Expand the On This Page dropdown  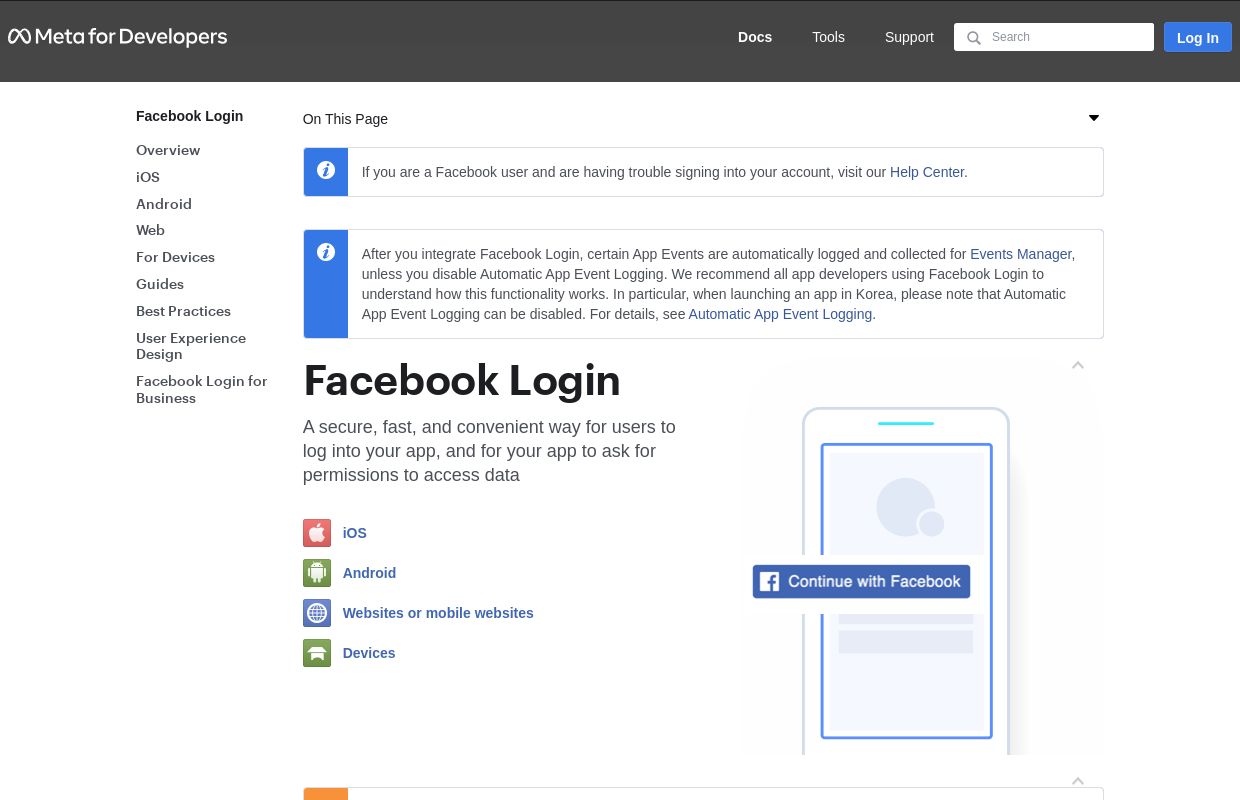(1093, 118)
